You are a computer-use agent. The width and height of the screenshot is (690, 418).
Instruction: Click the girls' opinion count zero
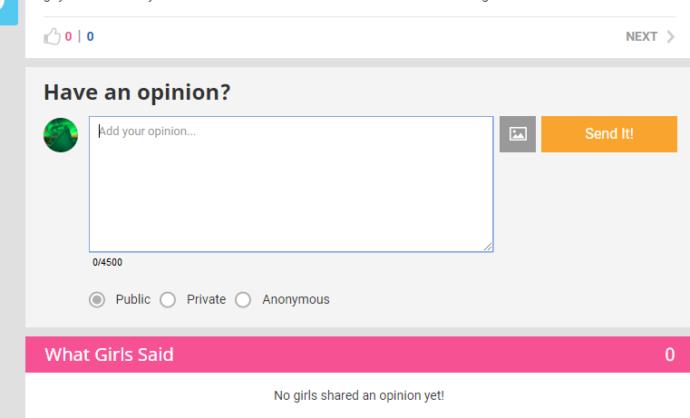(670, 355)
